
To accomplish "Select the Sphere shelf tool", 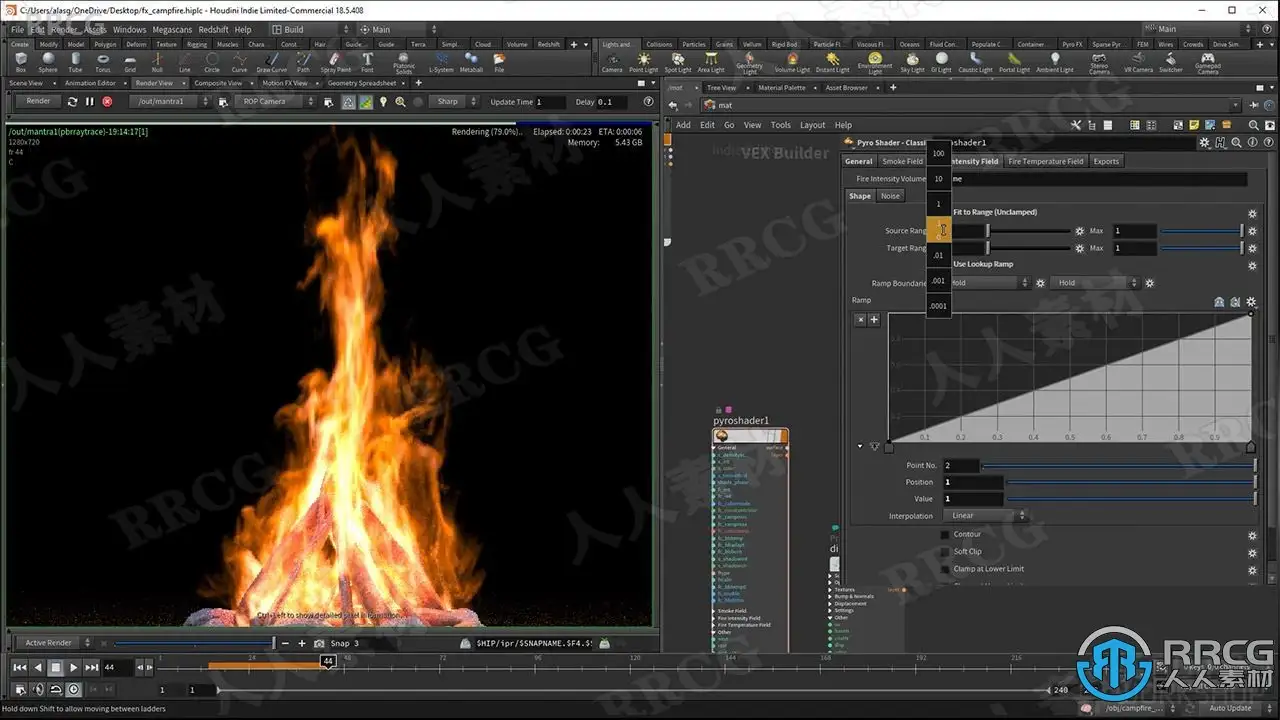I will 47,63.
